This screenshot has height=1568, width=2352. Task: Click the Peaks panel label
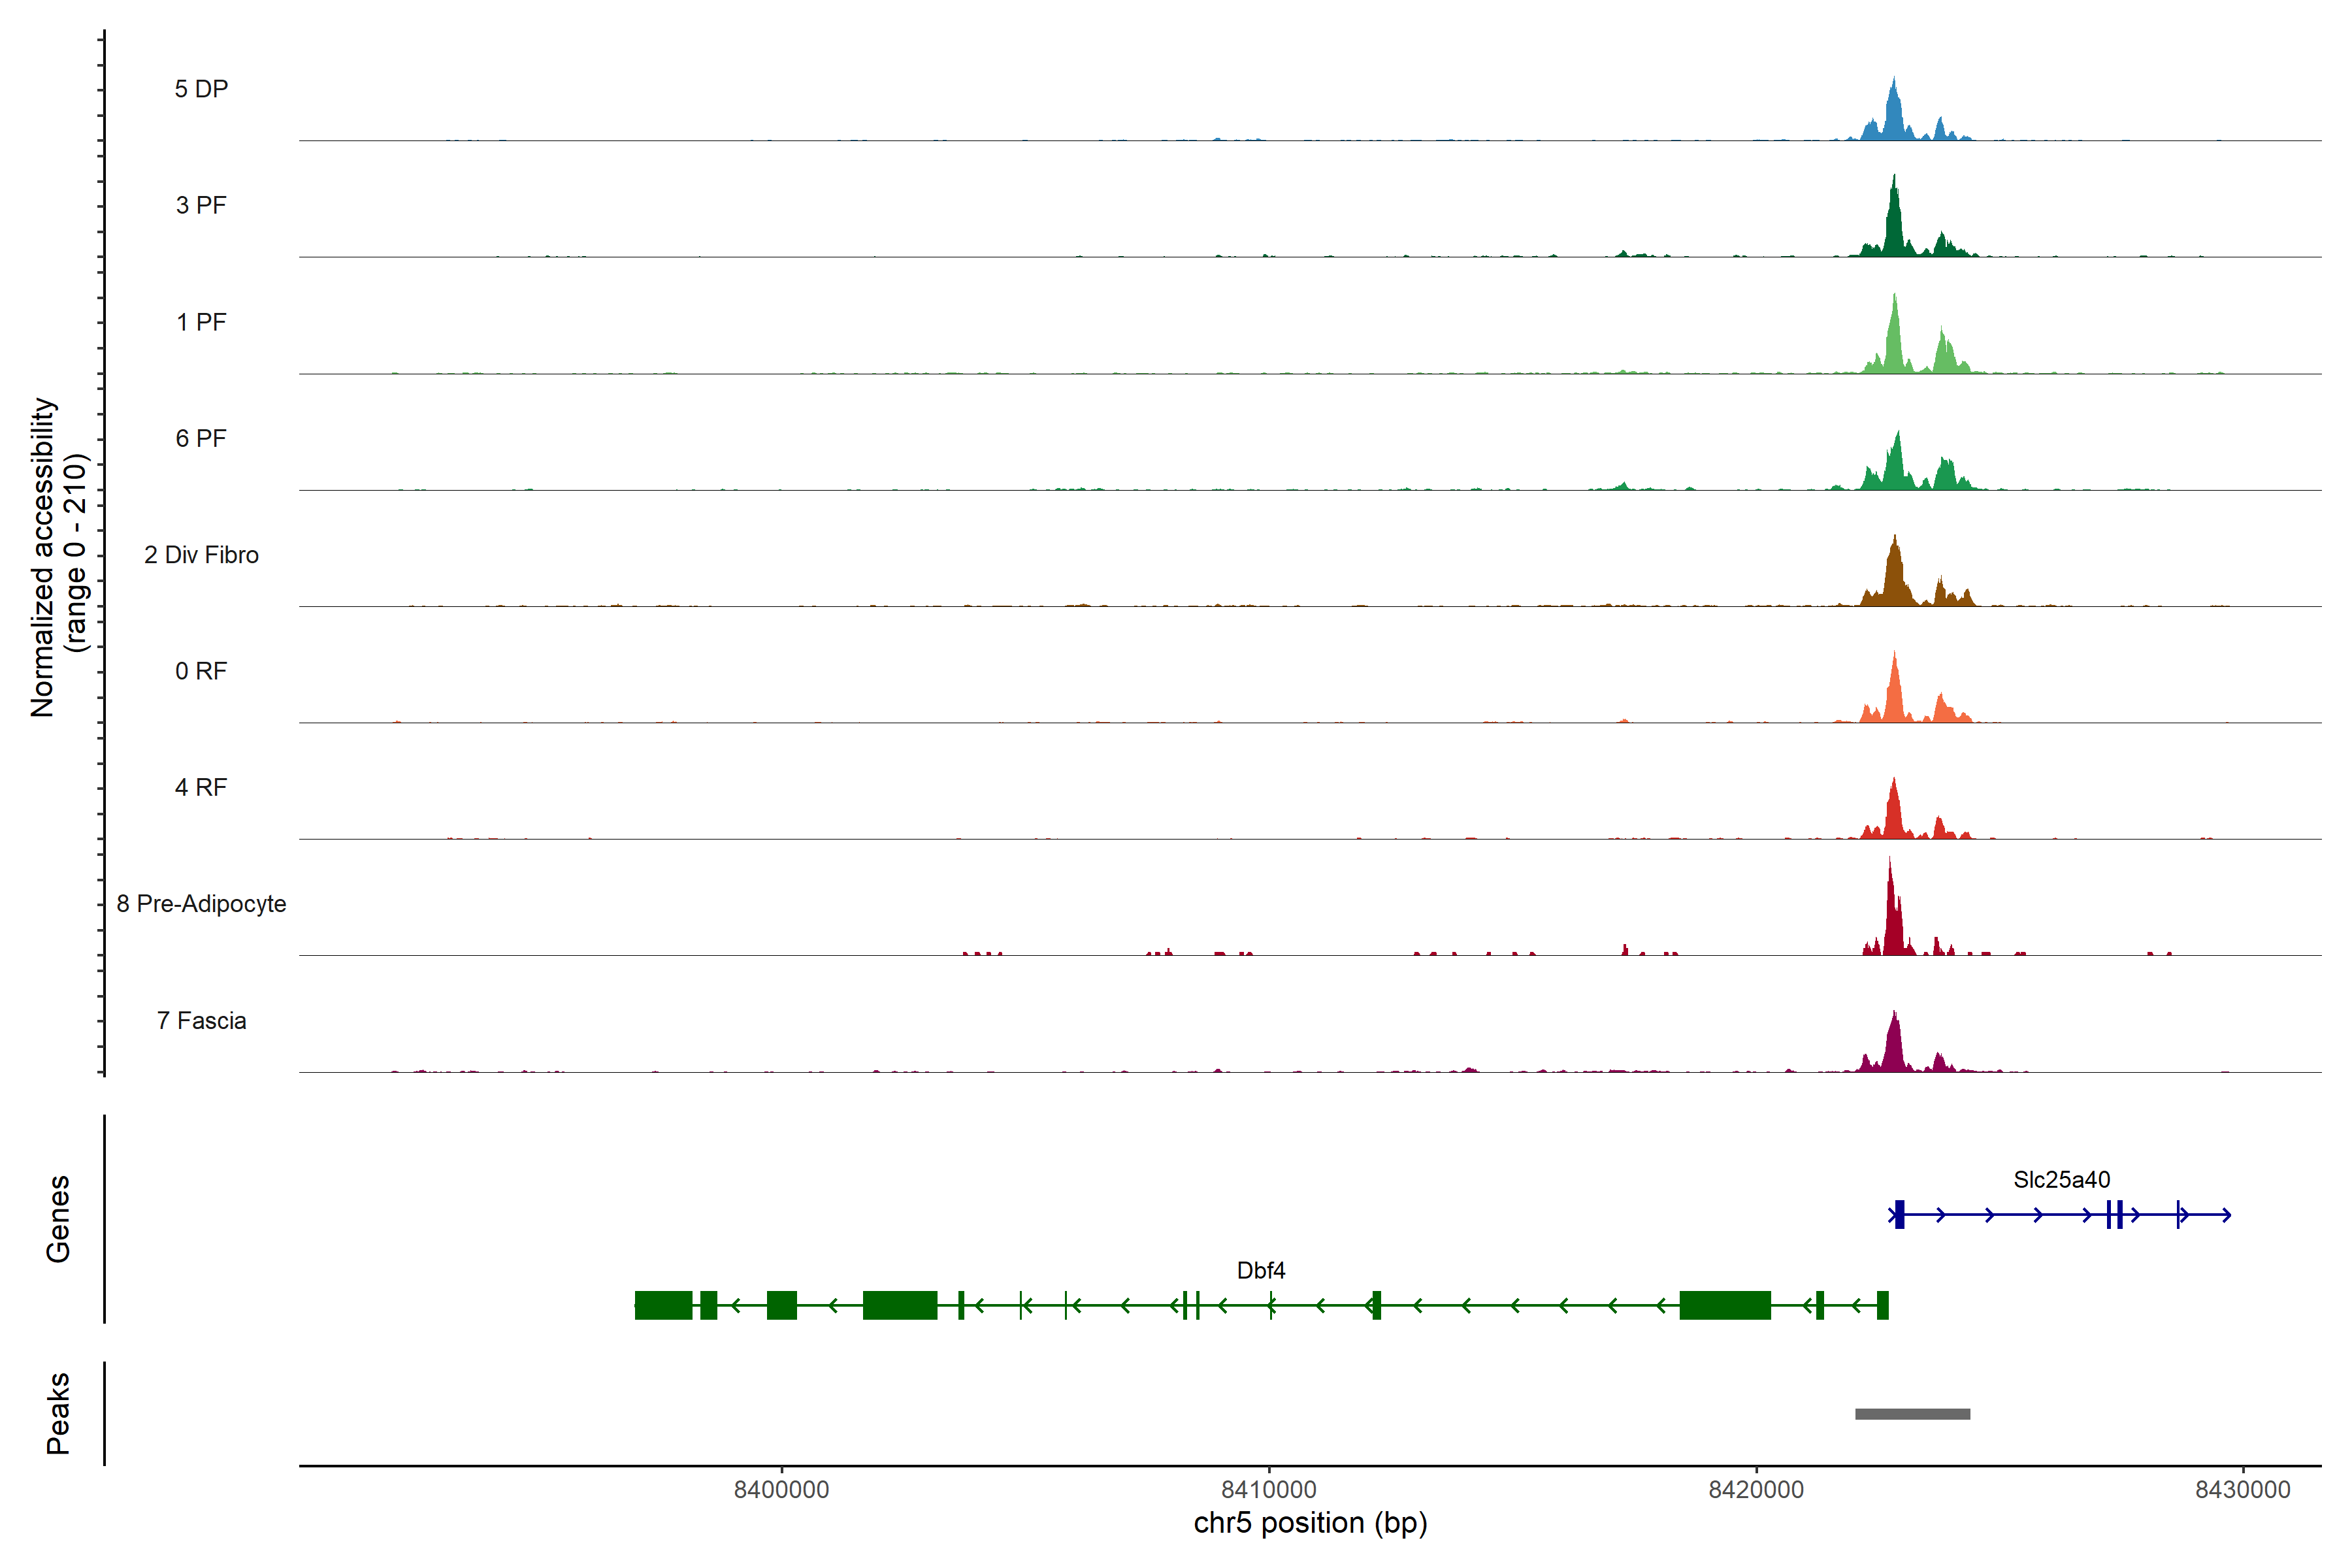[58, 1413]
